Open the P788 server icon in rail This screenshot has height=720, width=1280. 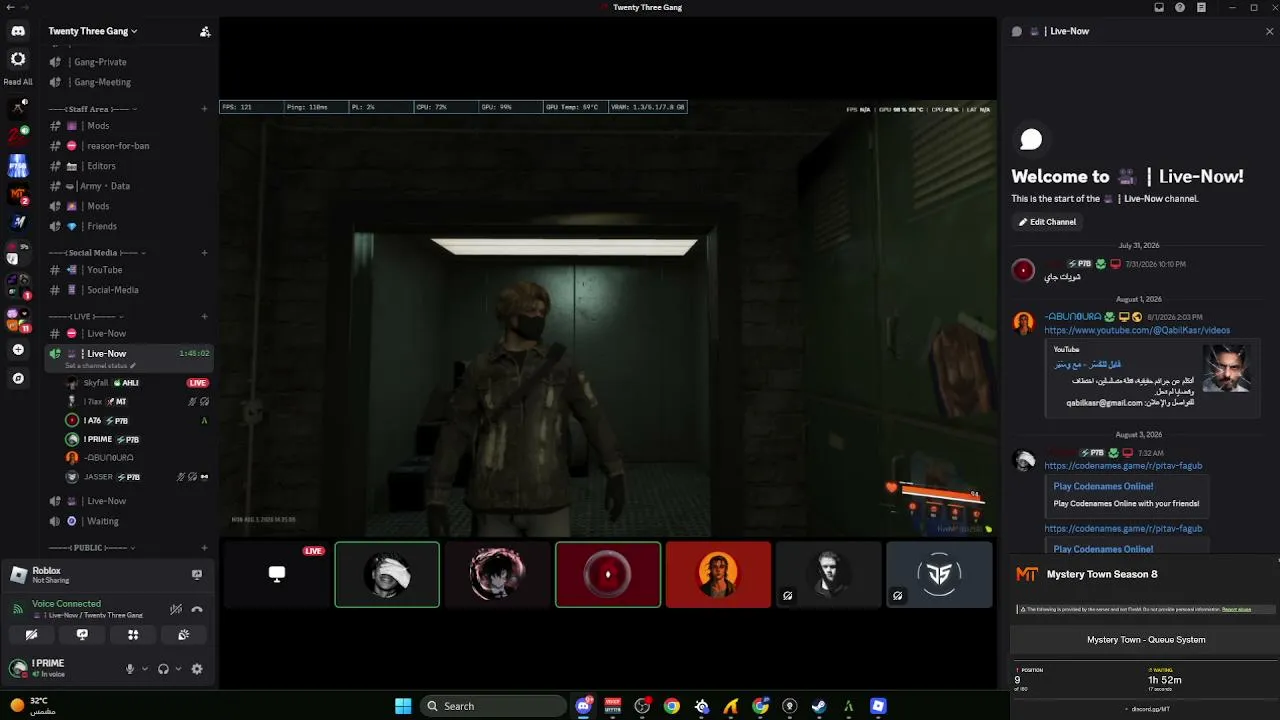coord(18,165)
